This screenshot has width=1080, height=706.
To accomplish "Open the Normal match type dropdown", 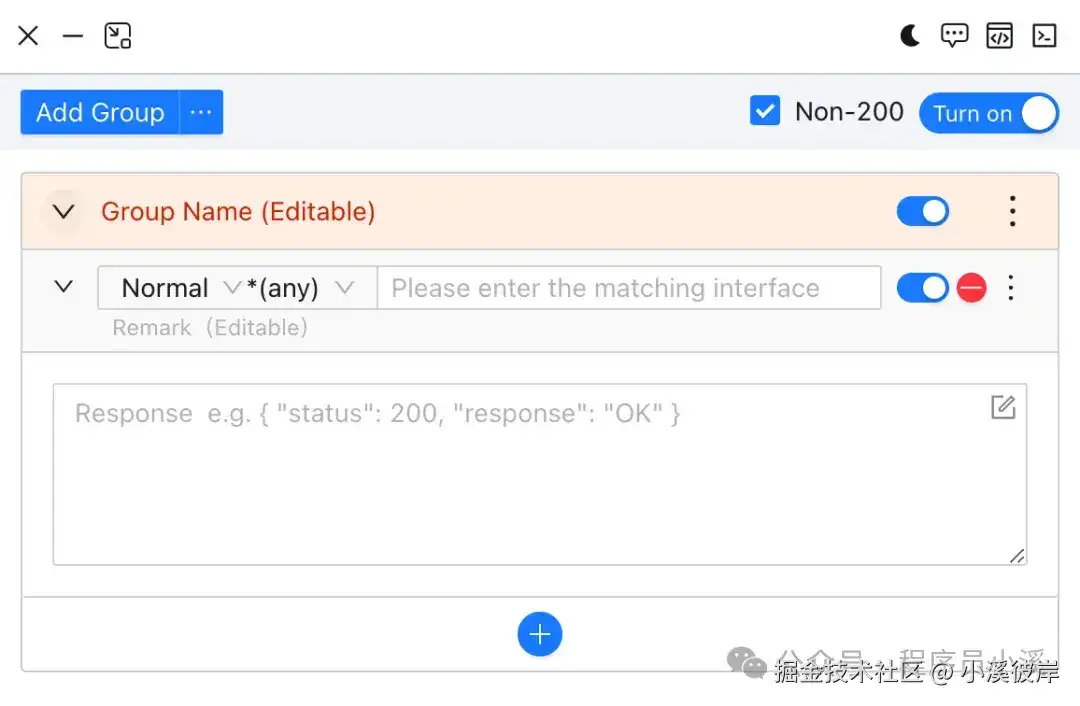I will pos(180,288).
